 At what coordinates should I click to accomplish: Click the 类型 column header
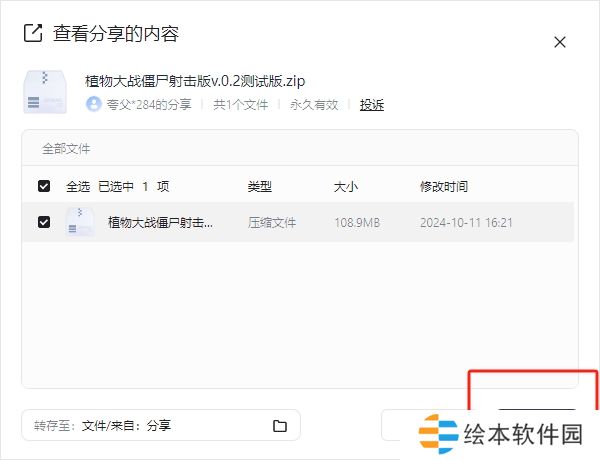tap(260, 186)
